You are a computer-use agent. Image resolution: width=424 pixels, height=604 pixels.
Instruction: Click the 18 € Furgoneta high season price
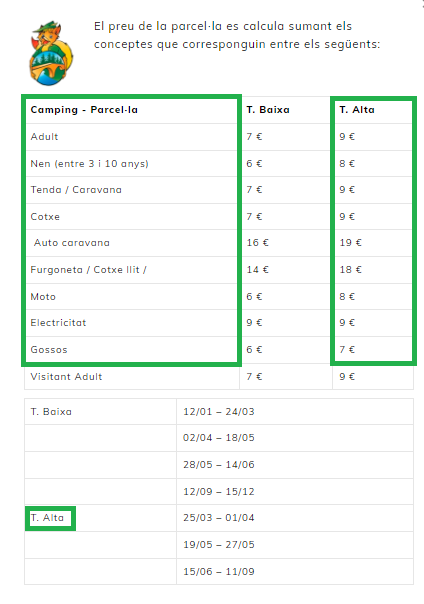350,270
